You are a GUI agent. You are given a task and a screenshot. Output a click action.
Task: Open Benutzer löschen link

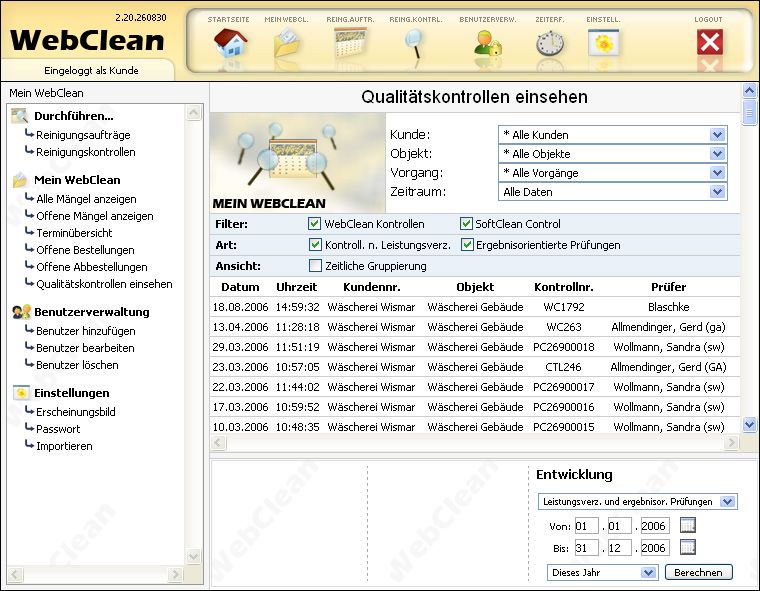click(77, 365)
